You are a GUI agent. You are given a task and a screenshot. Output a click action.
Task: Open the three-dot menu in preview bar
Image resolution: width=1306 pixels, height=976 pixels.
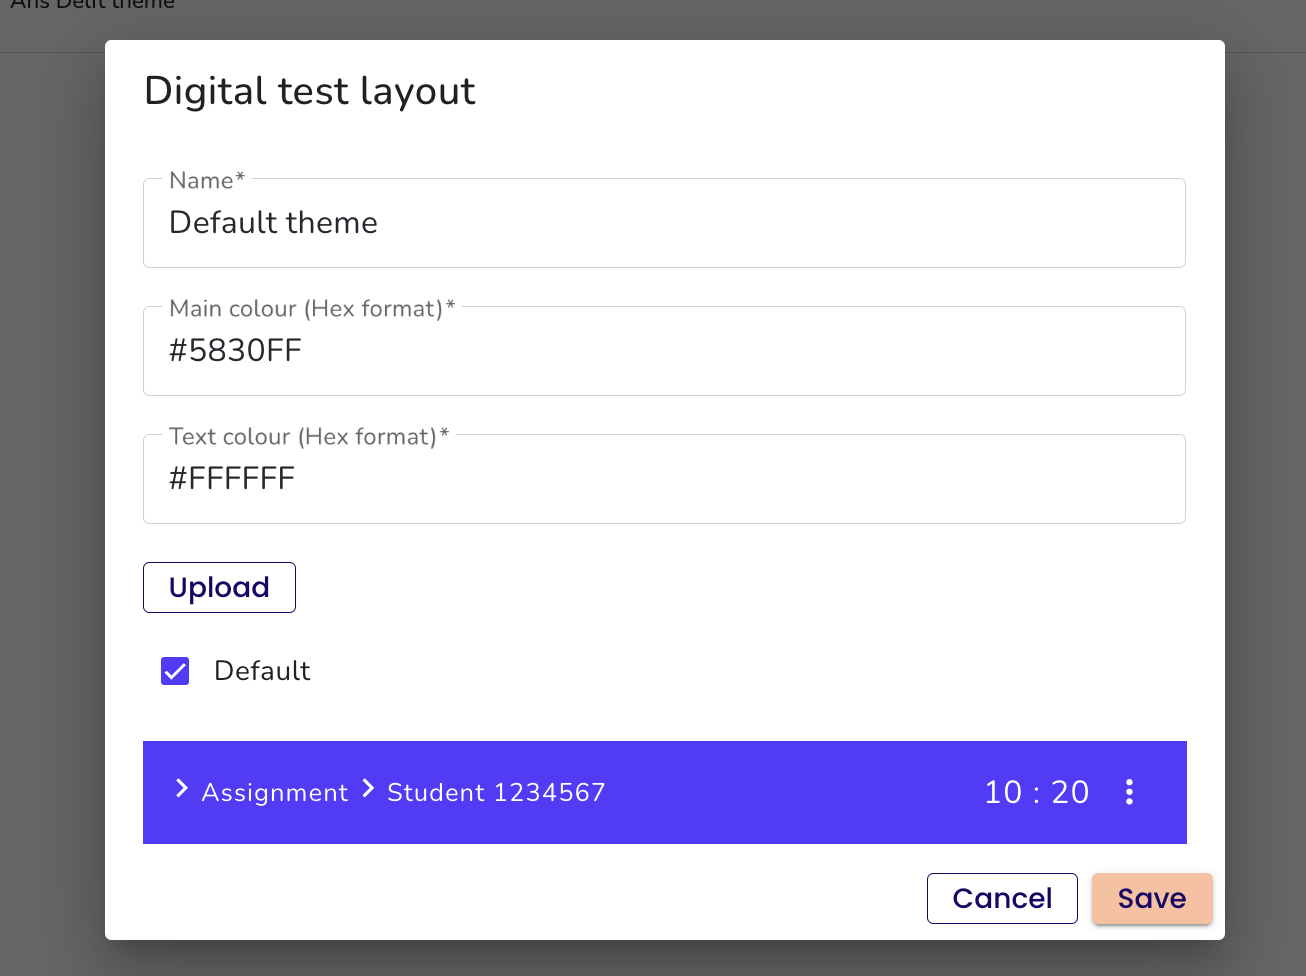click(x=1129, y=792)
